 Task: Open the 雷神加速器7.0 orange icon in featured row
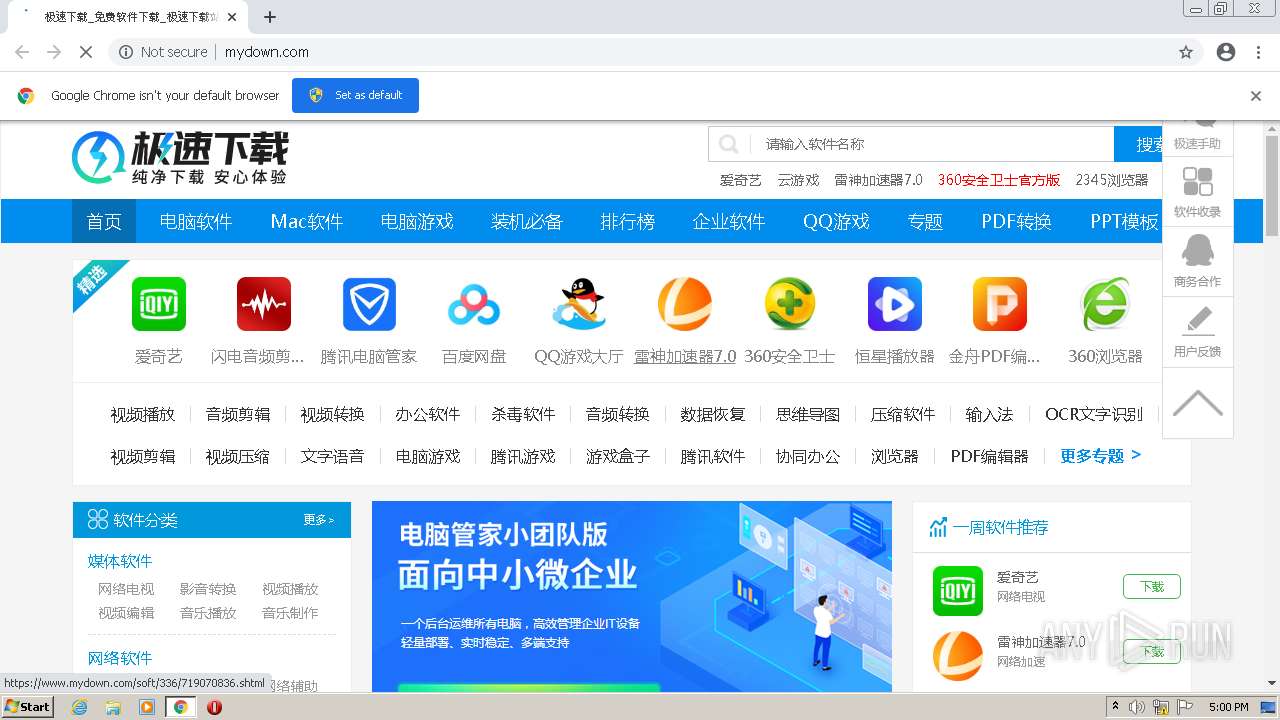(x=685, y=304)
